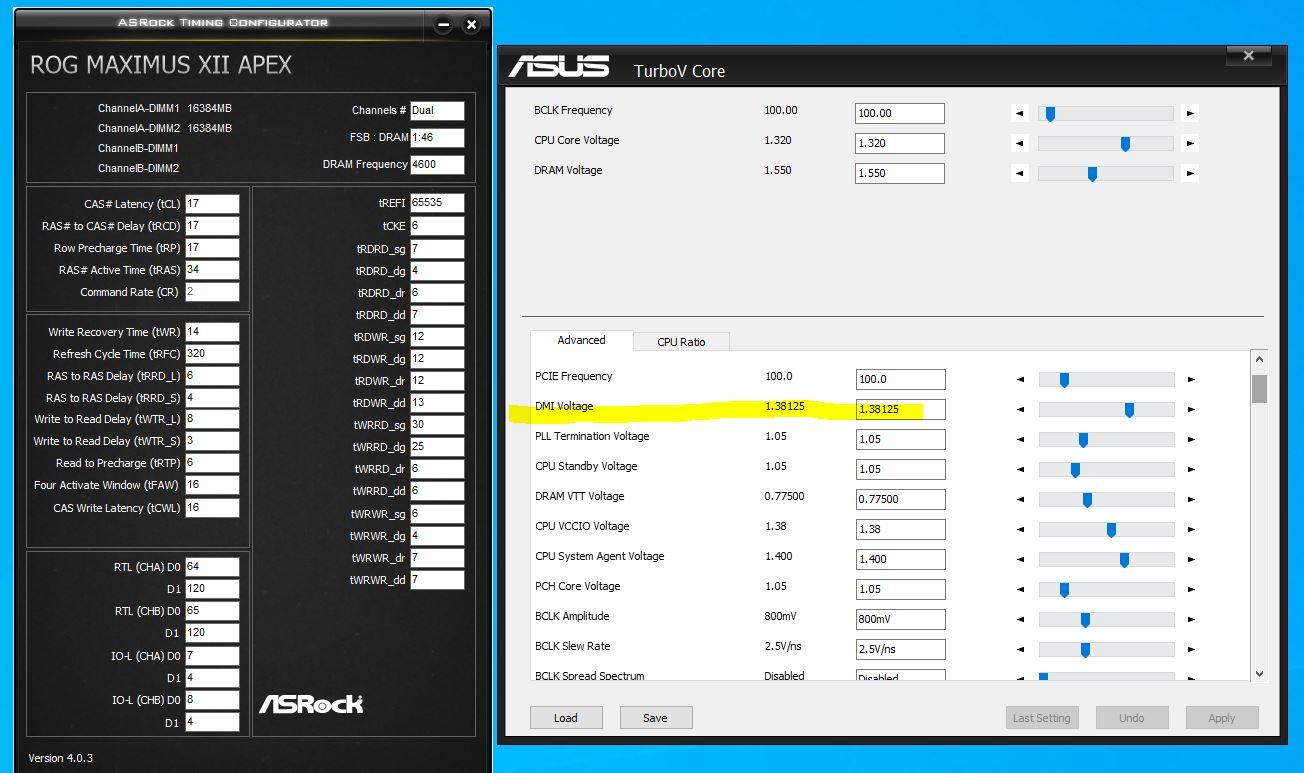The height and width of the screenshot is (773, 1304).
Task: Increase DRAM Voltage with right arrow
Action: tap(1190, 173)
